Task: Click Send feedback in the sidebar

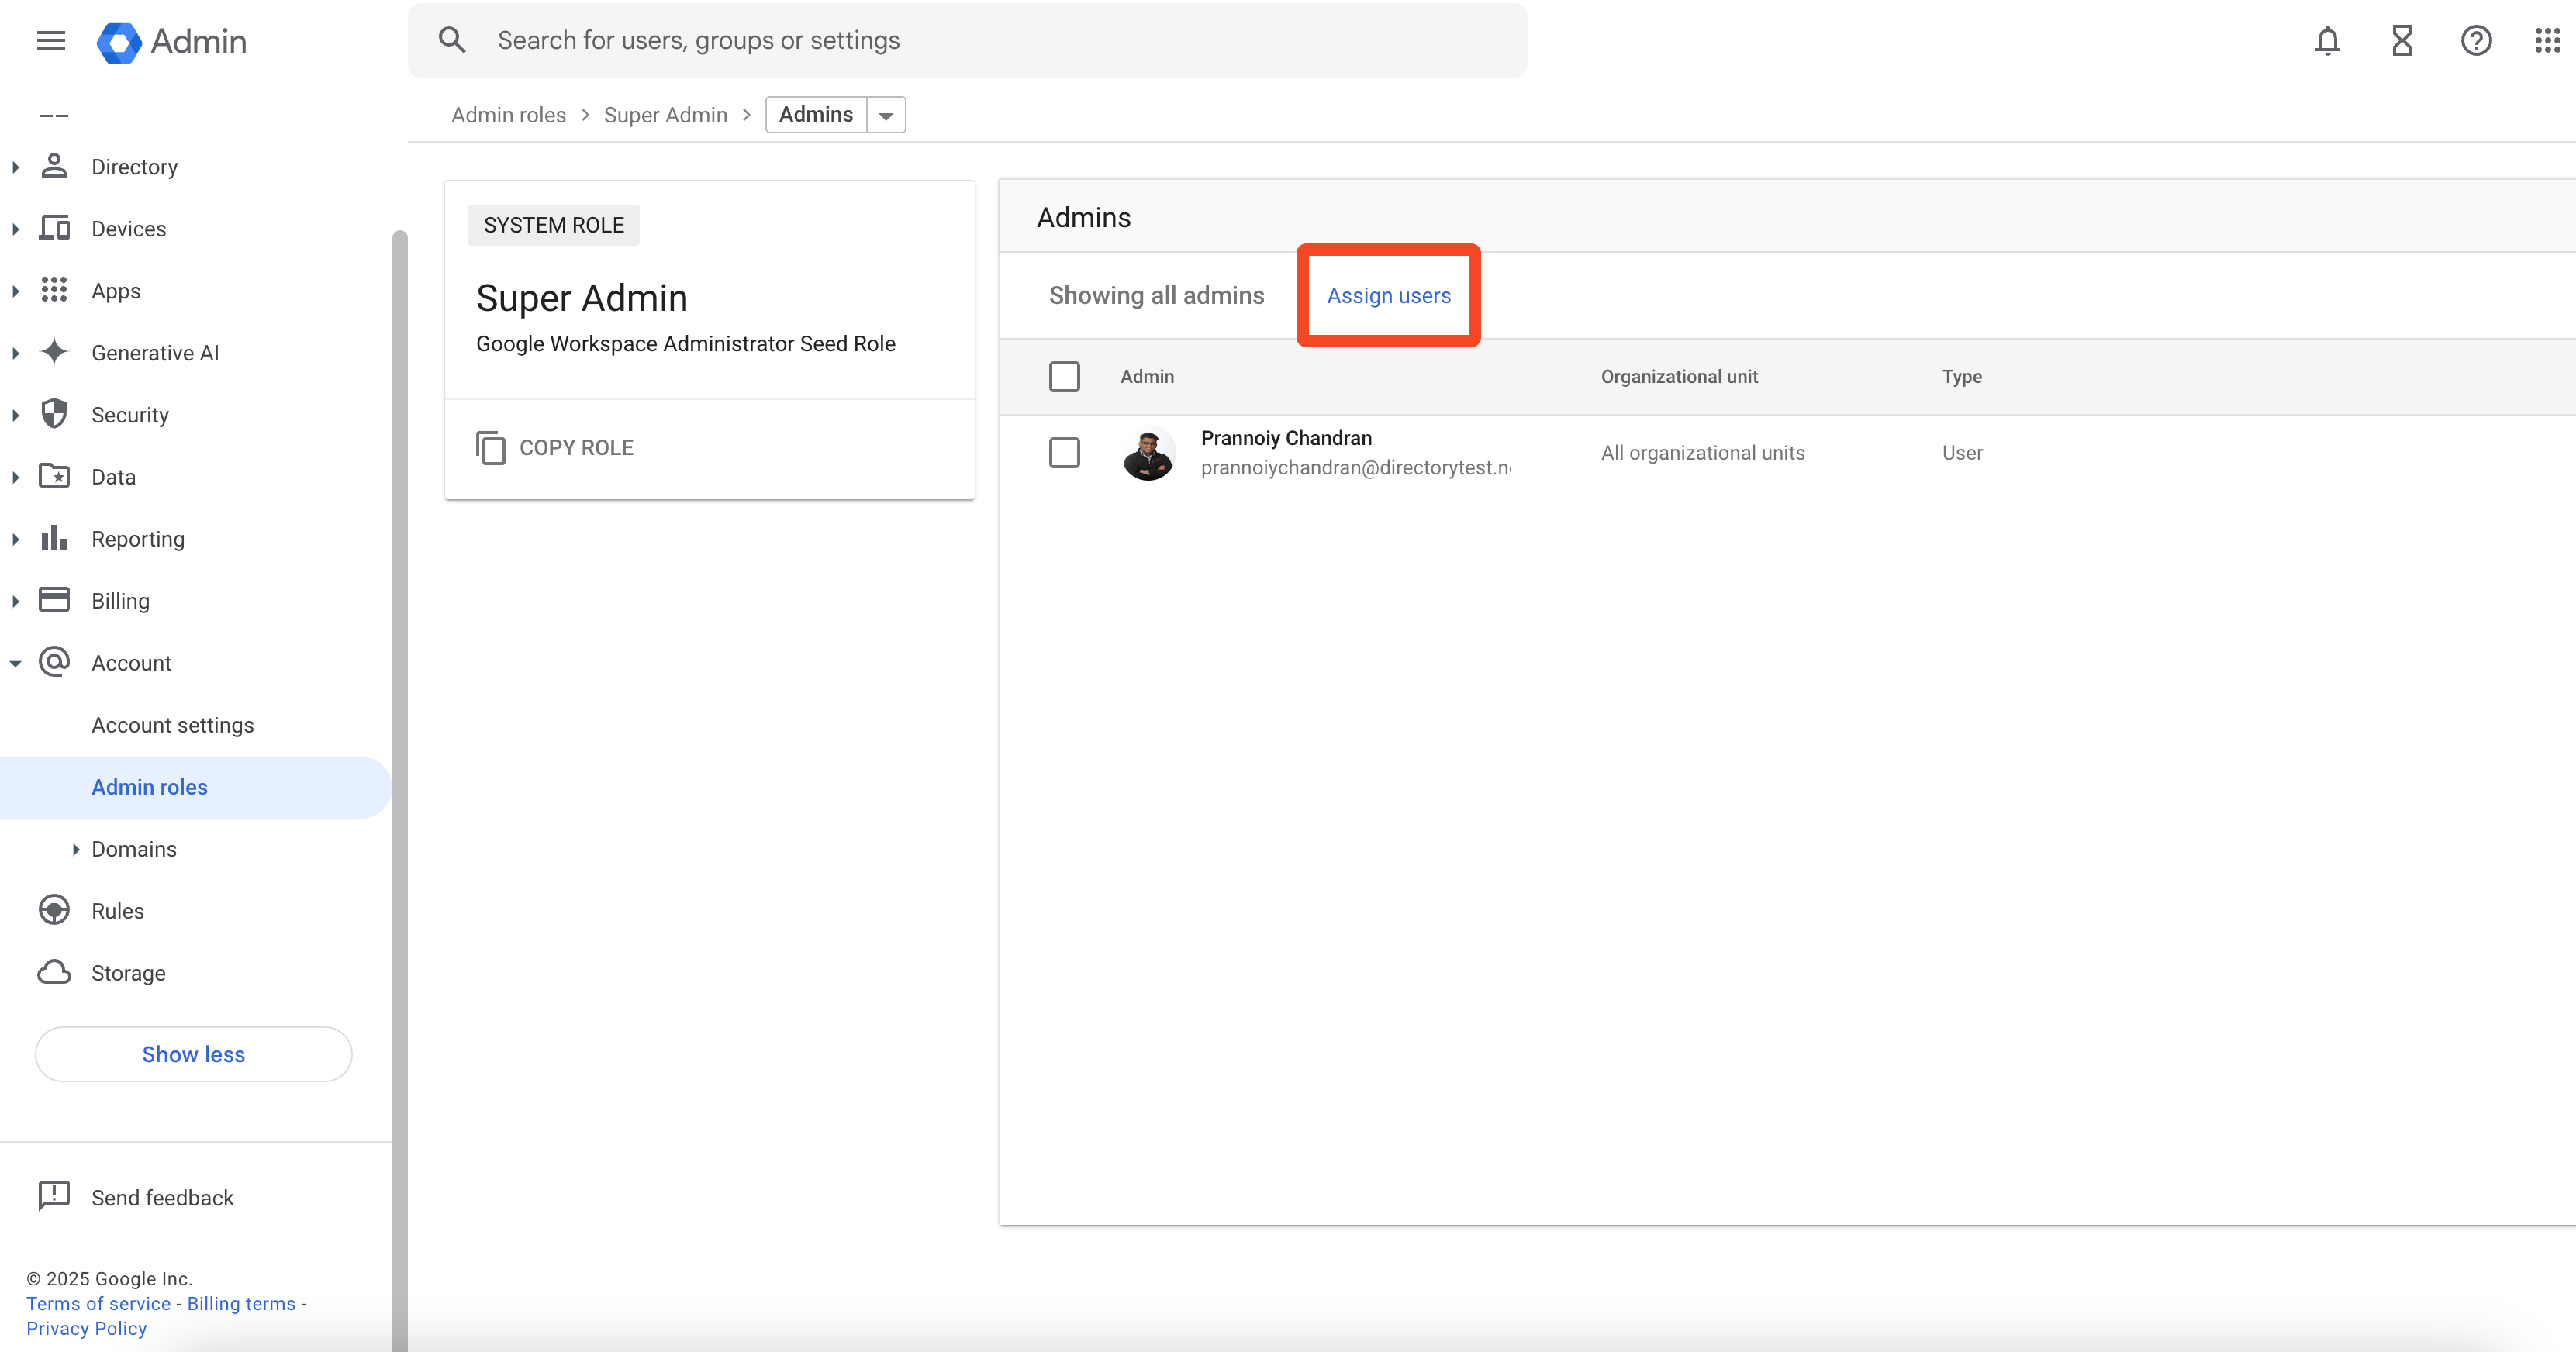Action: pos(162,1197)
